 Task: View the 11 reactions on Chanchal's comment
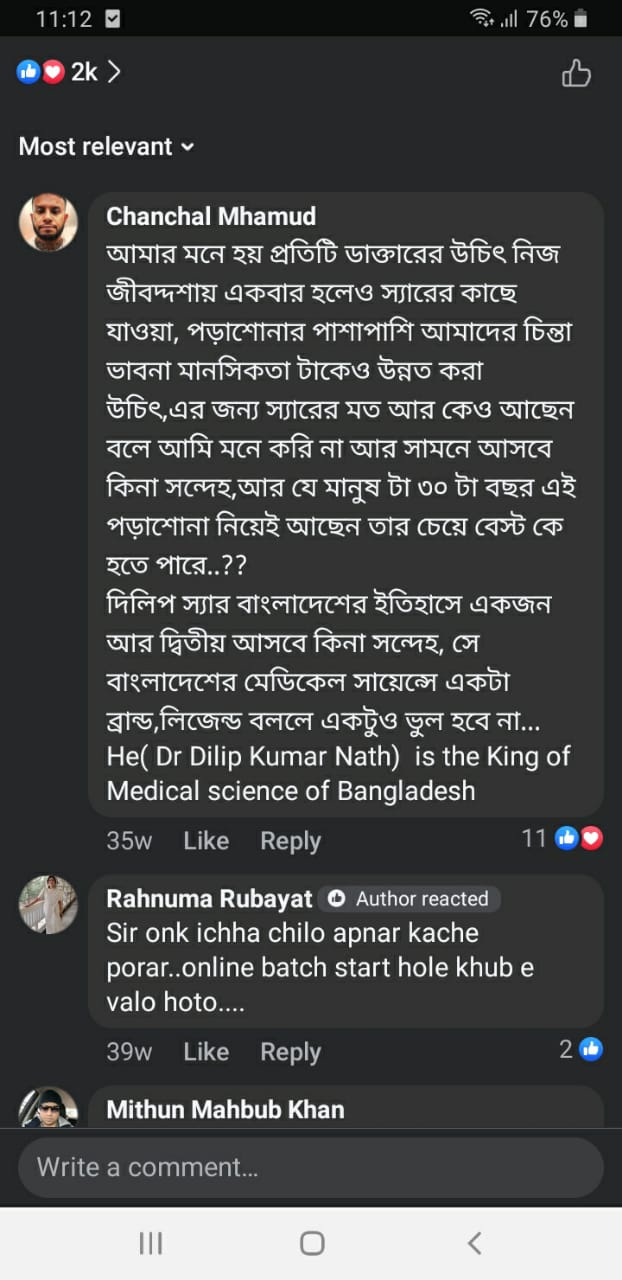[x=563, y=838]
